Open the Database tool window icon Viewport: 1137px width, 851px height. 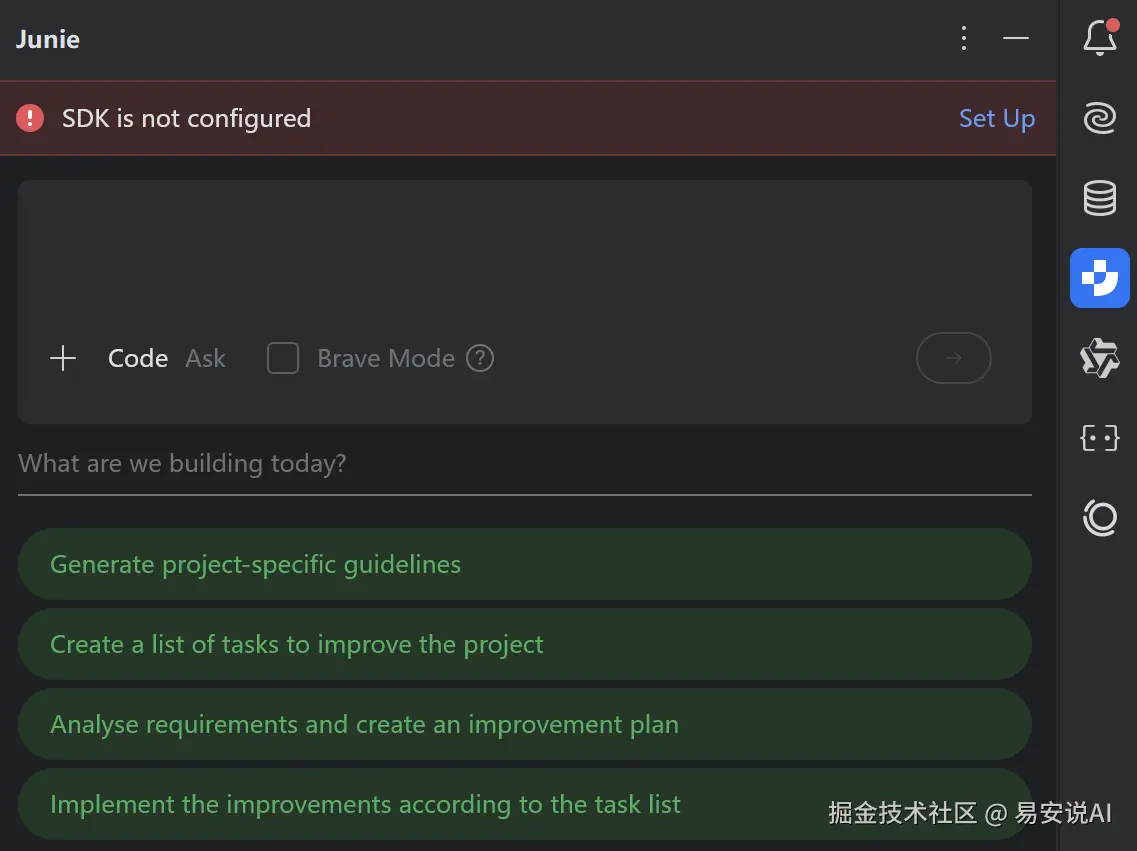pos(1099,198)
